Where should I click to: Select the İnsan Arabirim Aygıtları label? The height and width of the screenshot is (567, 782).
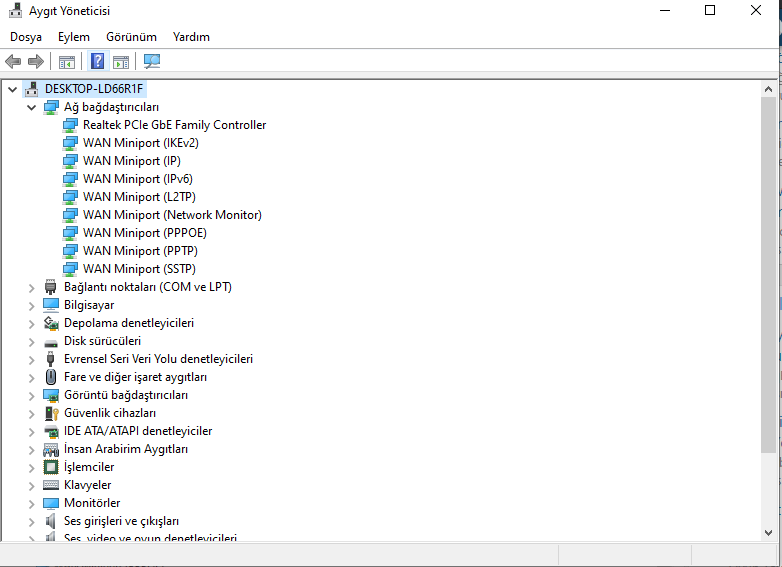click(x=126, y=449)
